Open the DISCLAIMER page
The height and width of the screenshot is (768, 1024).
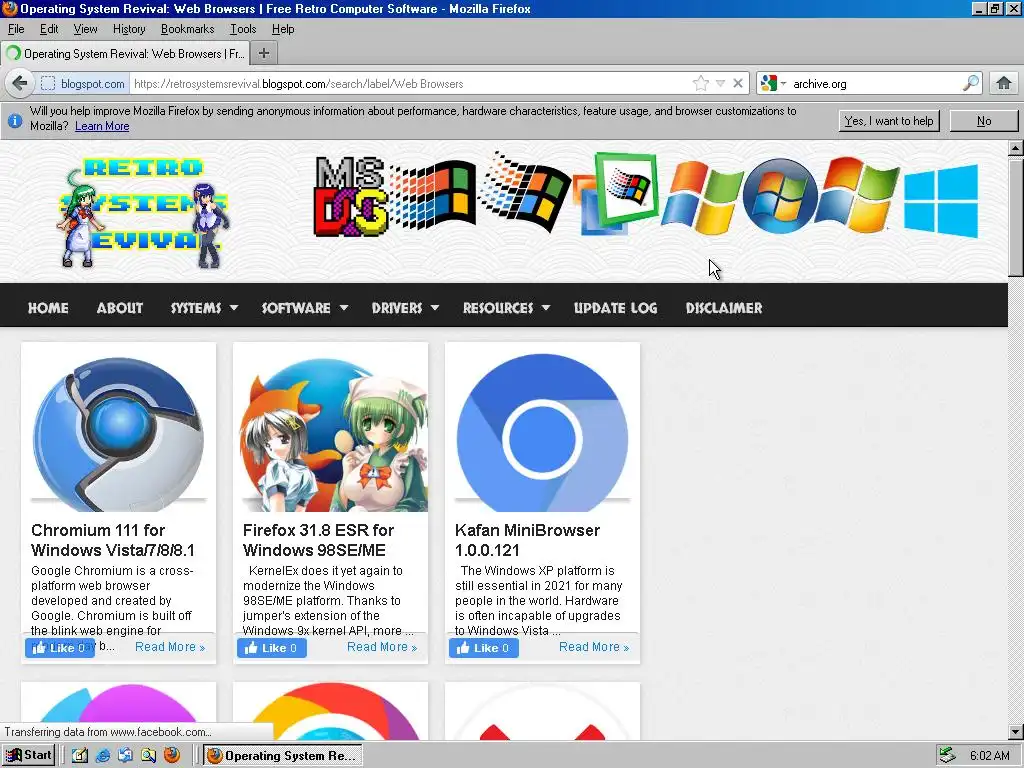point(724,308)
